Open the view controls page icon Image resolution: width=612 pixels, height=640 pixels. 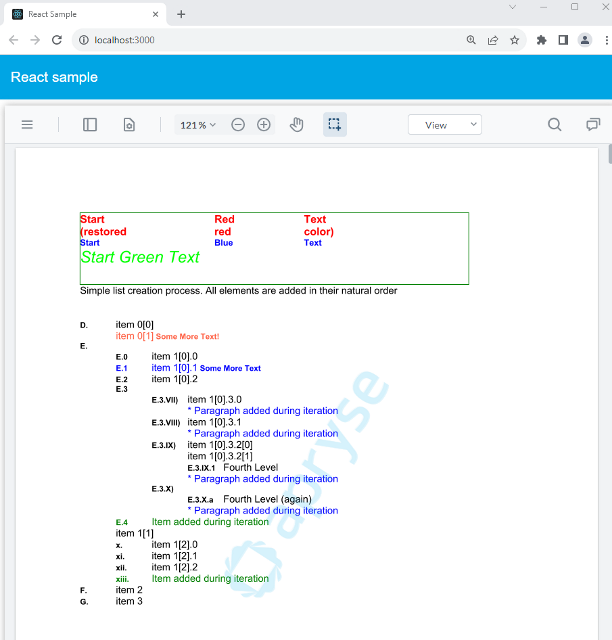(x=129, y=124)
